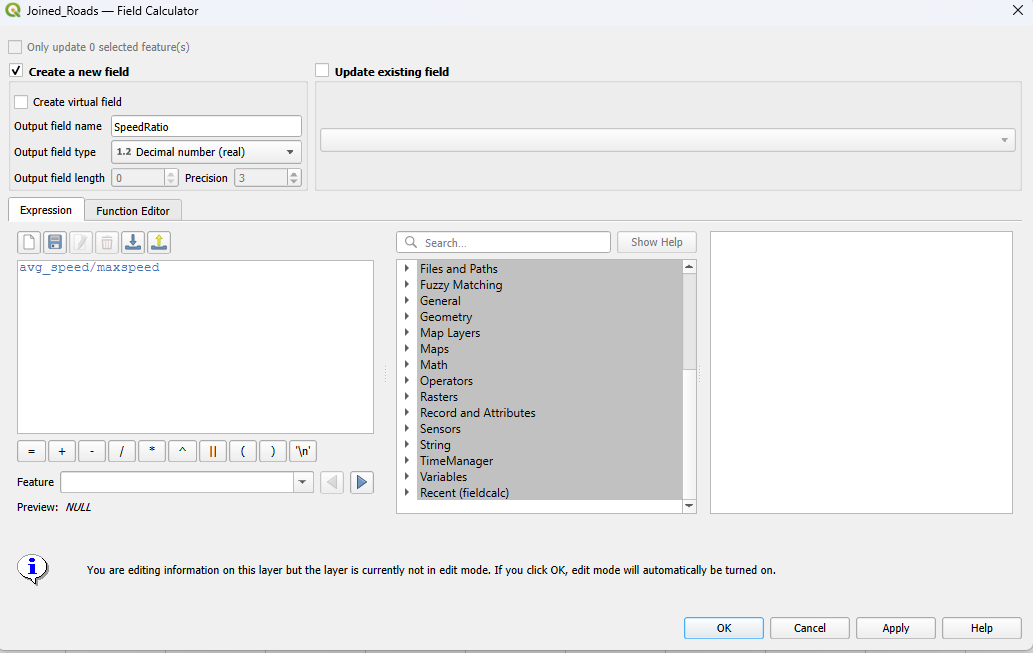Increase the Precision spin box value
Image resolution: width=1033 pixels, height=653 pixels.
[x=294, y=174]
